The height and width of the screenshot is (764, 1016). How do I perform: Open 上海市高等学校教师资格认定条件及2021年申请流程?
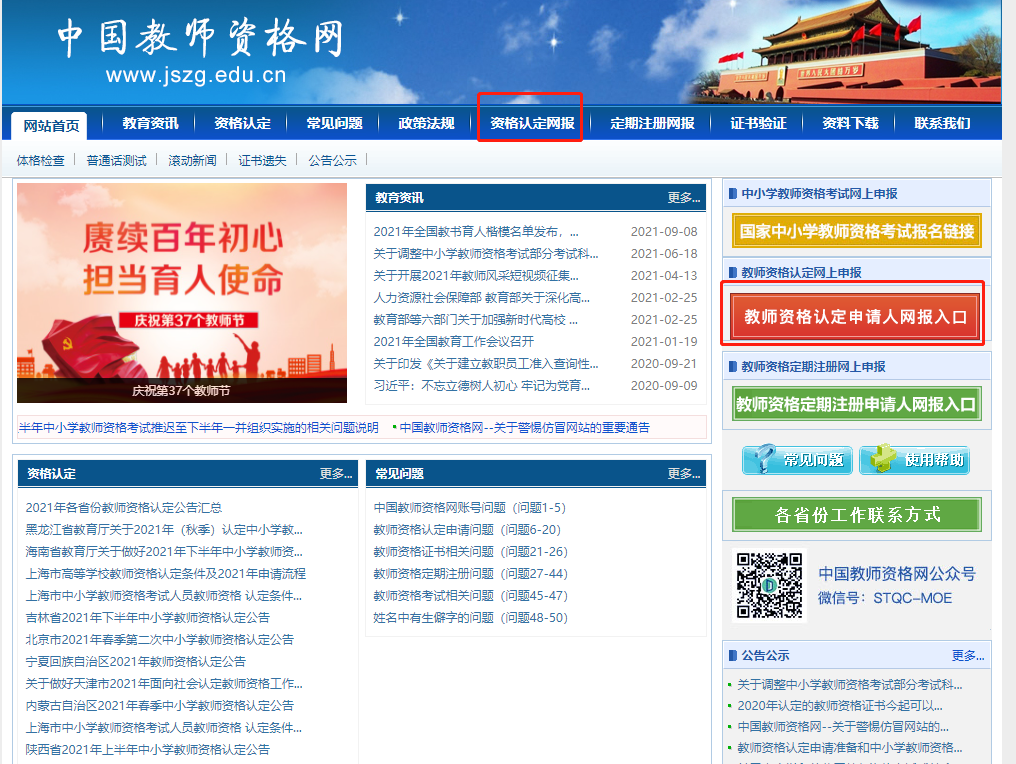(x=165, y=573)
